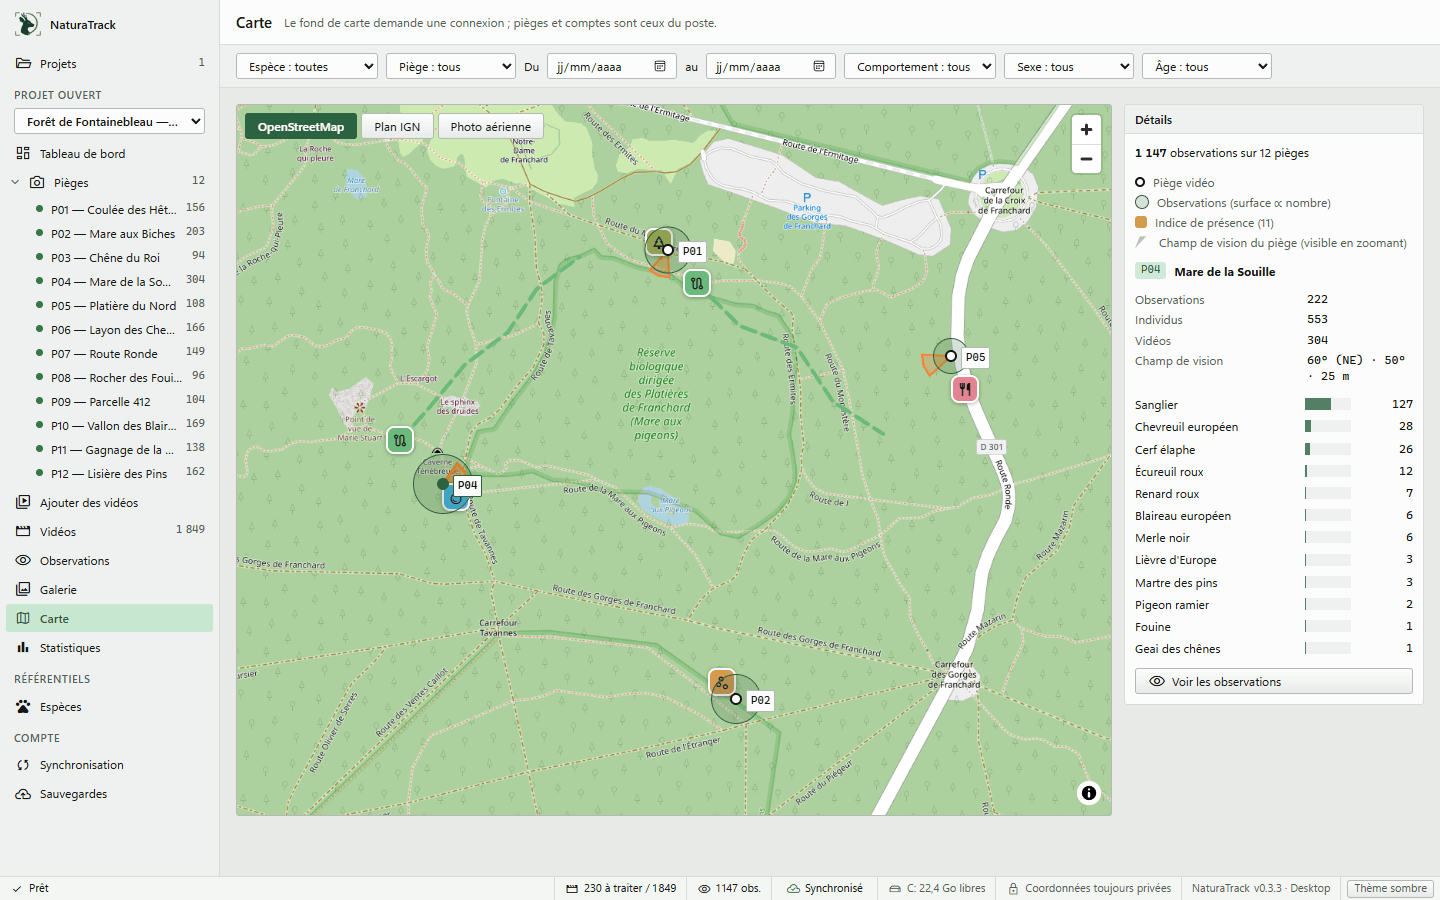Collapse the Pièges tree section
This screenshot has width=1440, height=900.
(15, 183)
